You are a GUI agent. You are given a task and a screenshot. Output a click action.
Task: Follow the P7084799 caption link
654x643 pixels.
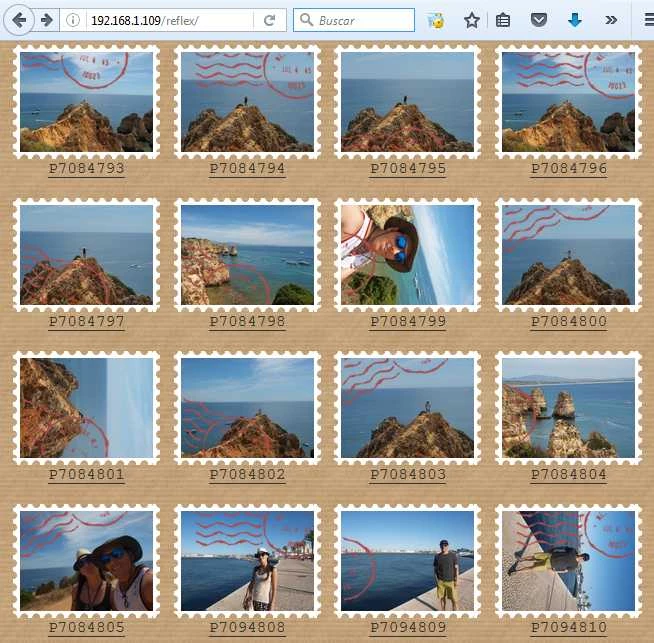tap(408, 322)
